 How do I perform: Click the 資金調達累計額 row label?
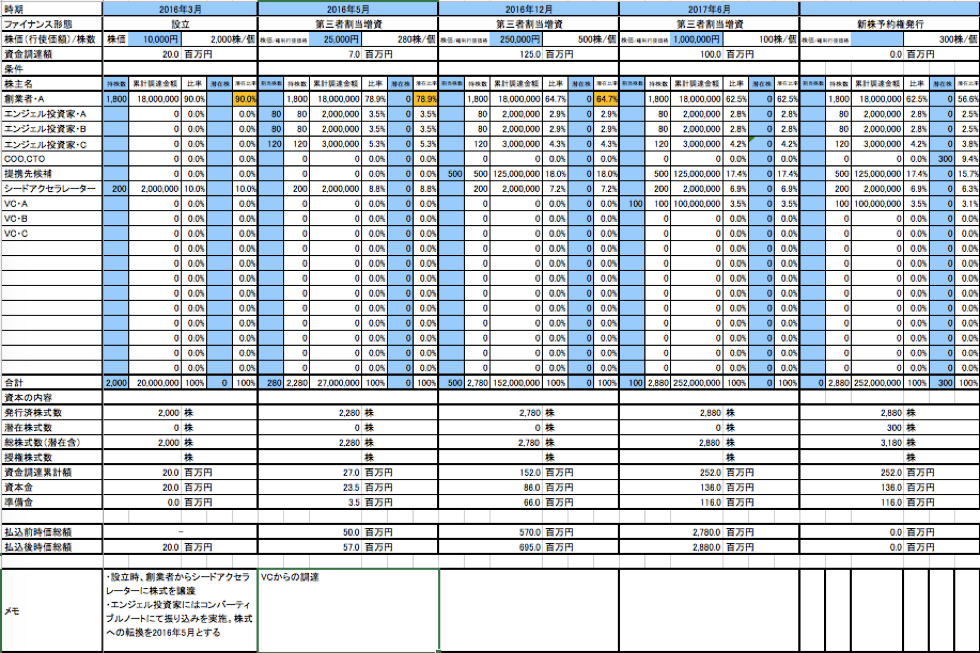pos(52,472)
